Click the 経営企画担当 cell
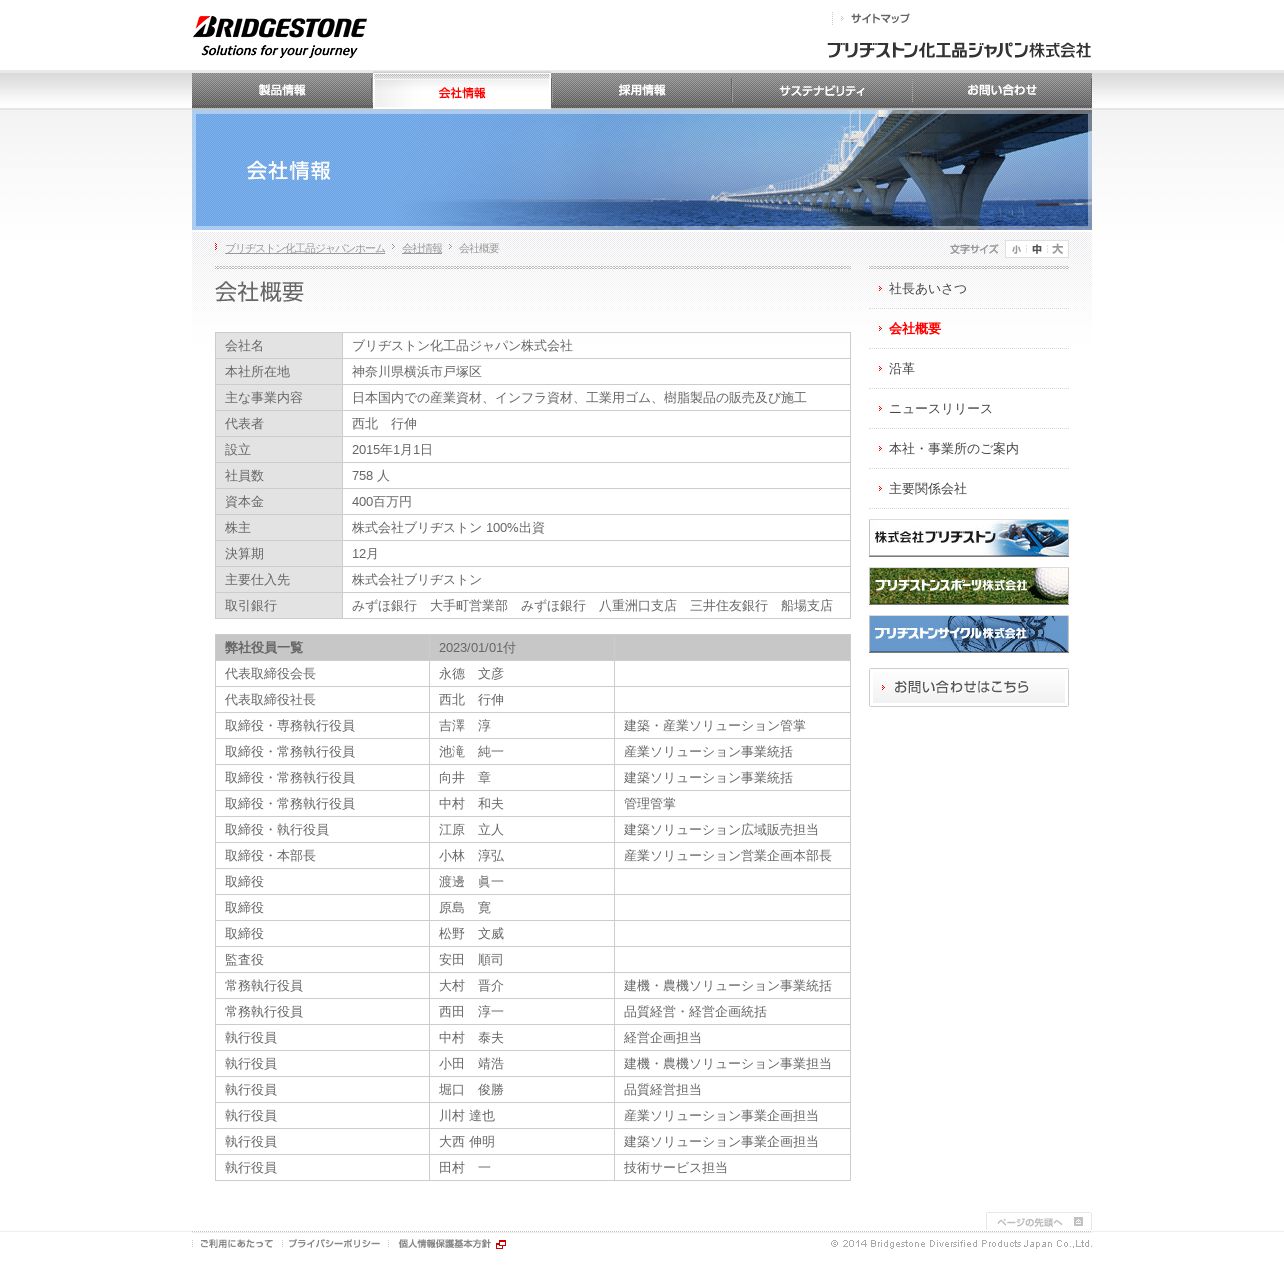The image size is (1284, 1282). 732,1038
